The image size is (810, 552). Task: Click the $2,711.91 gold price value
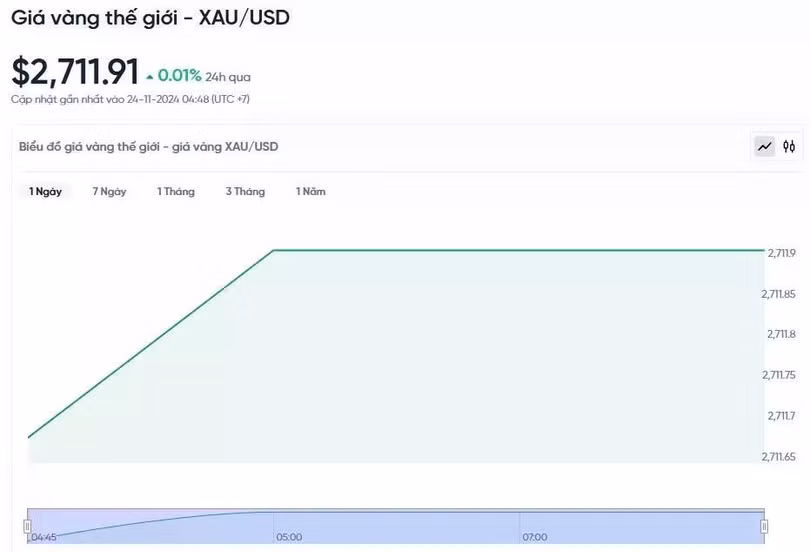point(75,72)
